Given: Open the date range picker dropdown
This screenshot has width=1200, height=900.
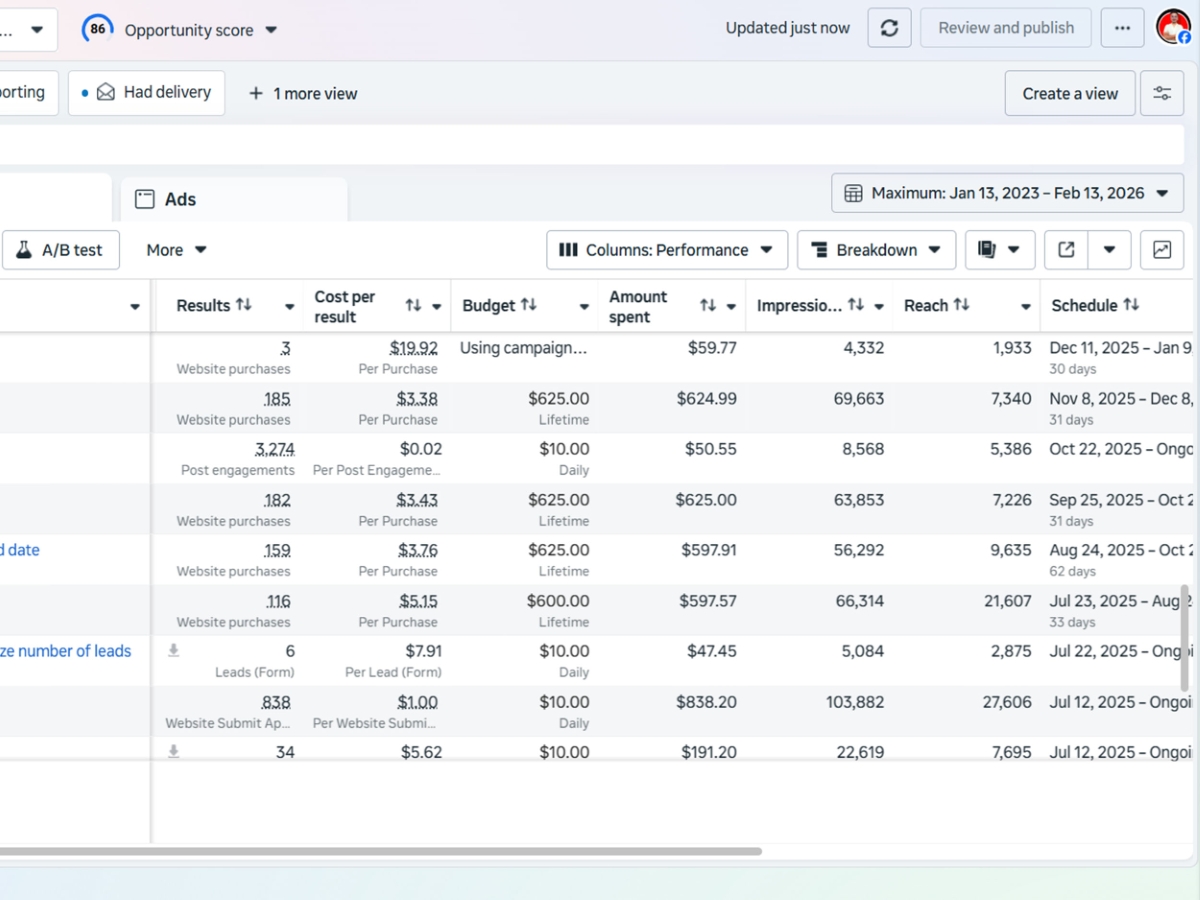Looking at the screenshot, I should point(1007,193).
